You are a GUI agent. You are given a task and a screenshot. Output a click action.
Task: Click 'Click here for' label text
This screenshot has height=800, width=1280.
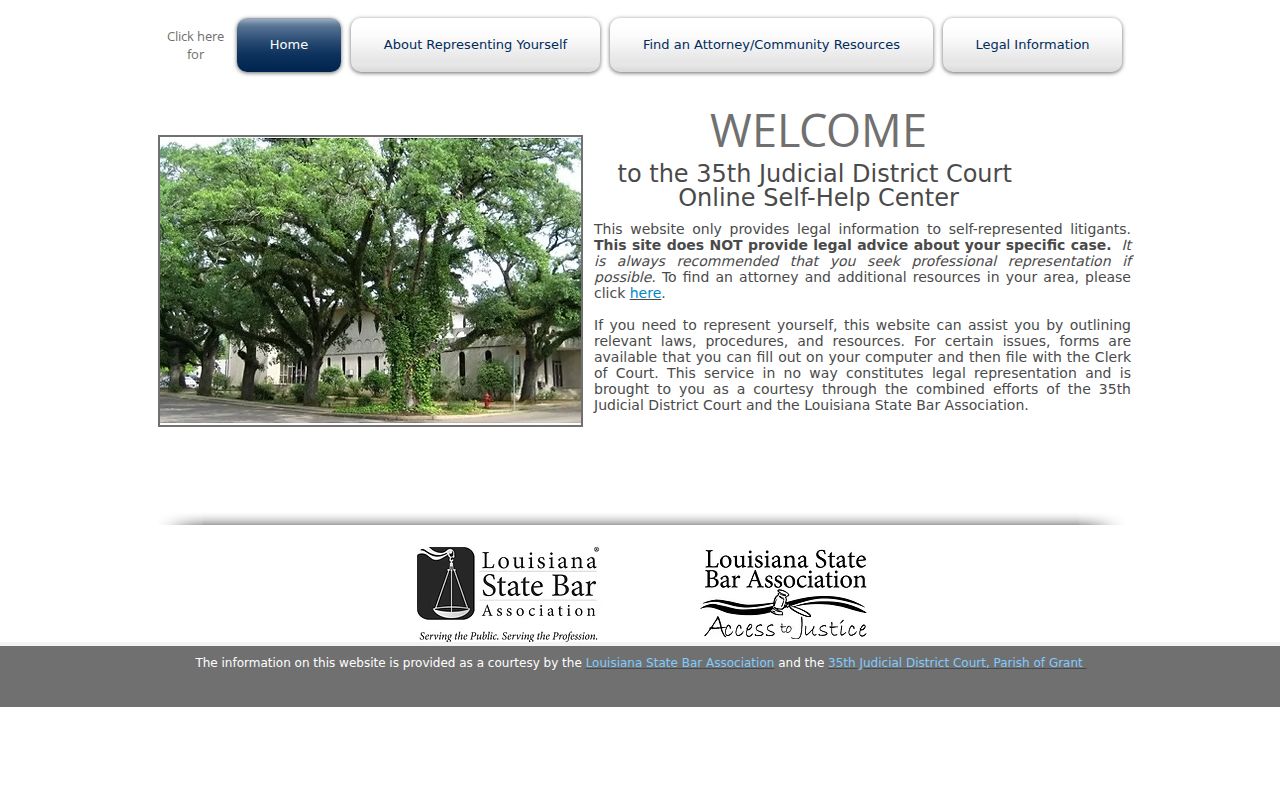pyautogui.click(x=195, y=46)
